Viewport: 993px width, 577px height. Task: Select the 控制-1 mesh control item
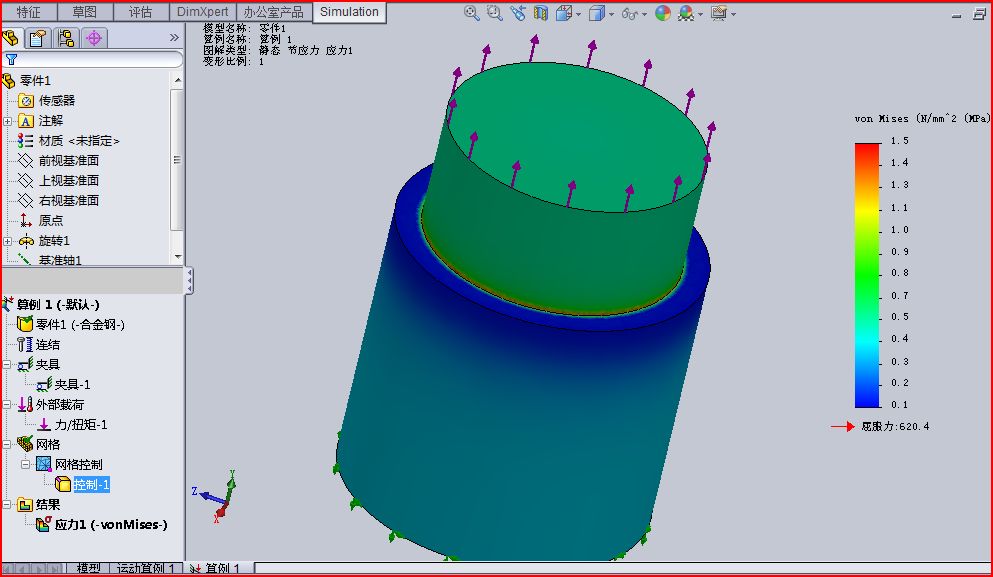point(91,485)
